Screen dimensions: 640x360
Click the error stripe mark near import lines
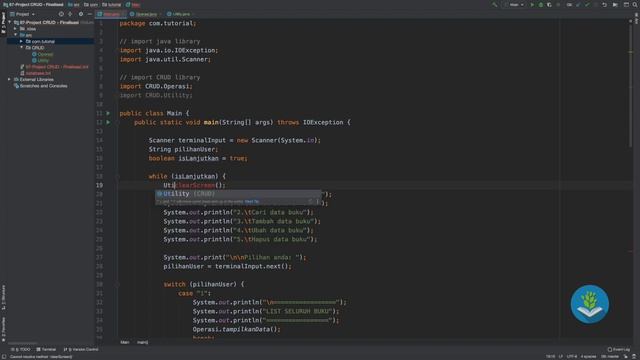tap(631, 52)
